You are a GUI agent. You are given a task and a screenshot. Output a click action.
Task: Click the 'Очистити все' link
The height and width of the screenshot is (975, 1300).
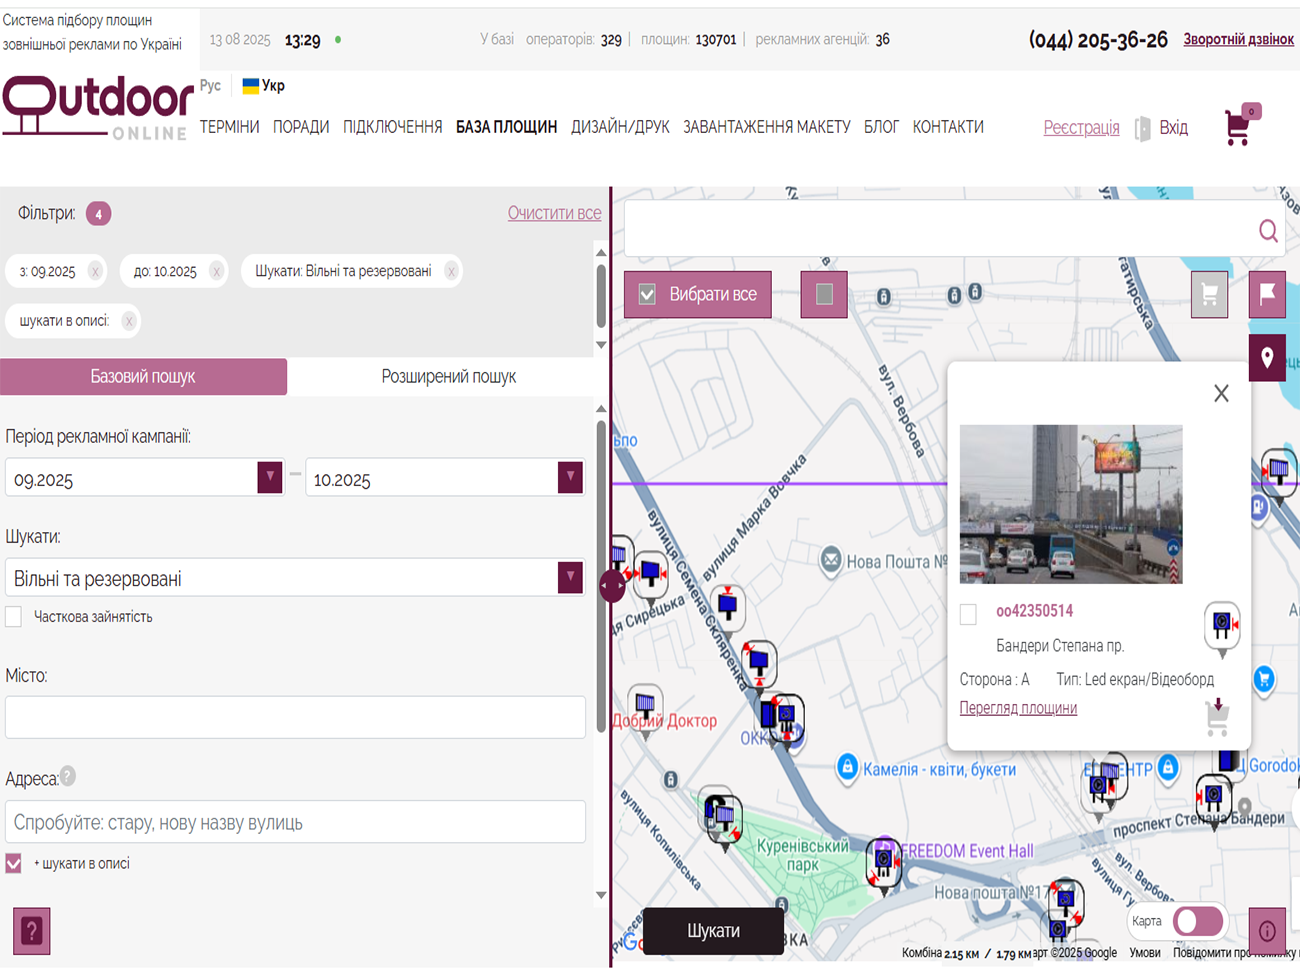click(x=554, y=213)
